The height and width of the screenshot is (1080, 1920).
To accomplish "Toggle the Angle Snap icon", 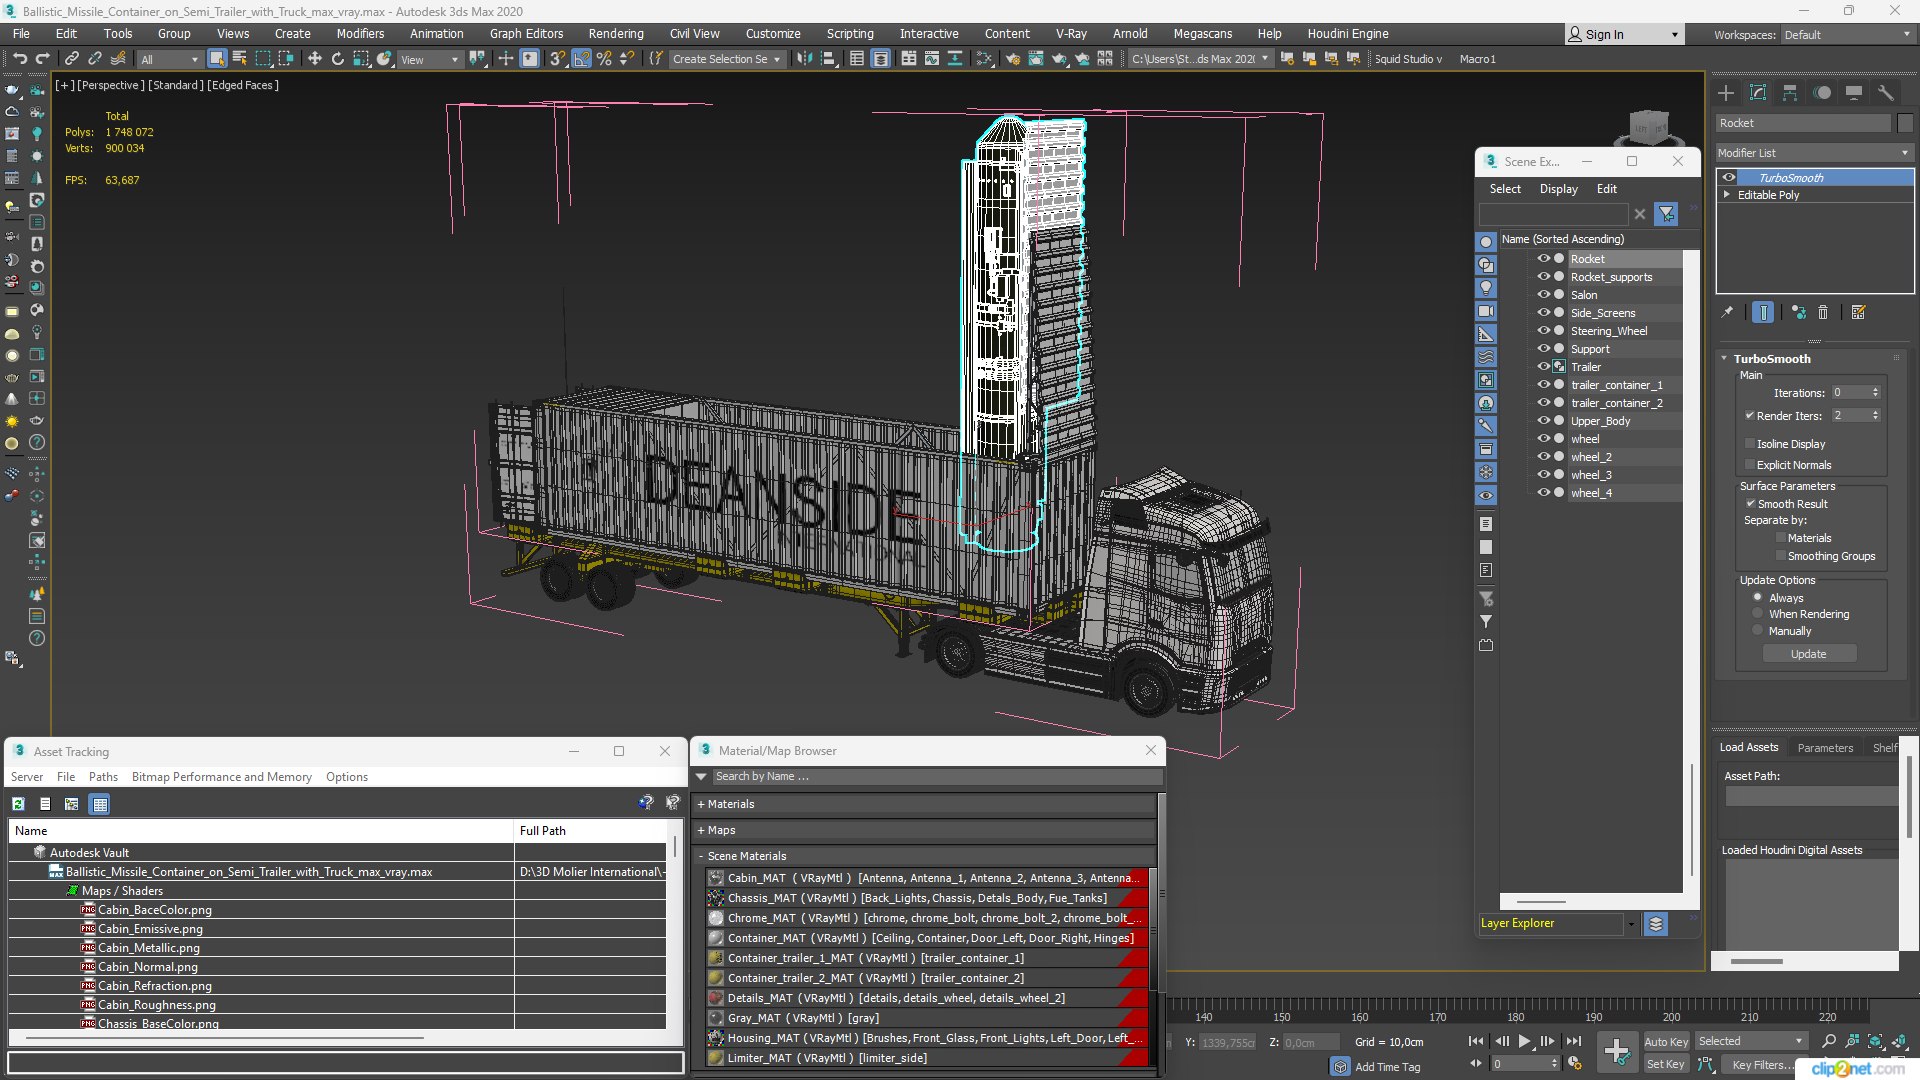I will pos(582,59).
